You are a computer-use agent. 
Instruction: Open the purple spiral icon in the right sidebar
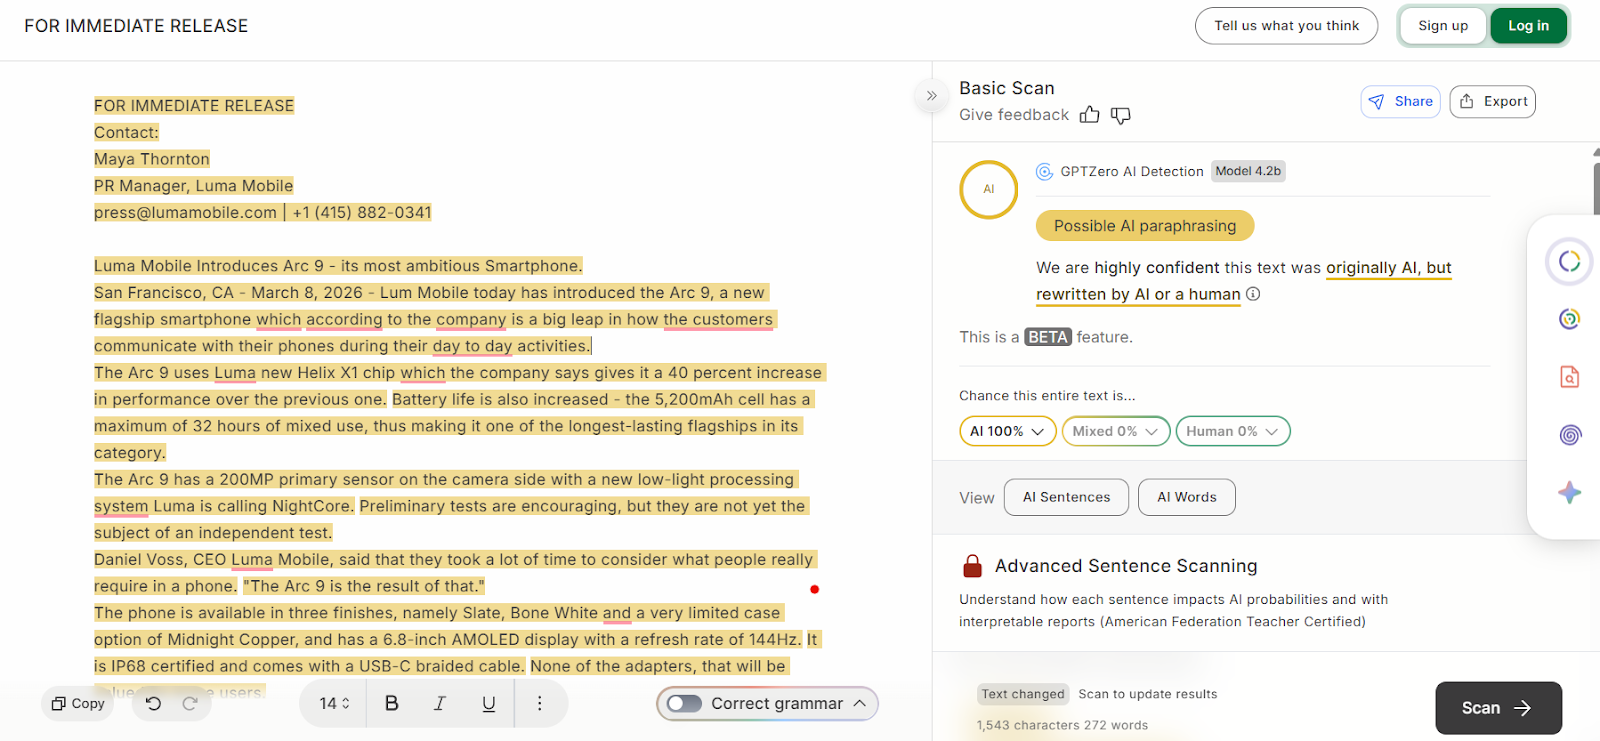(x=1569, y=435)
